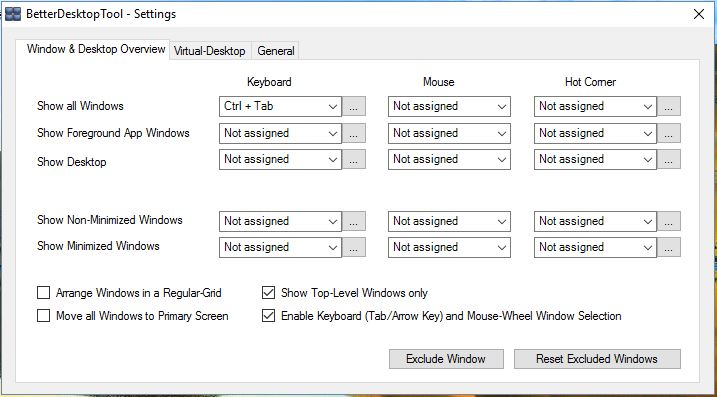Open Show Desktop hot corner dropdown
The image size is (717, 397).
click(595, 159)
